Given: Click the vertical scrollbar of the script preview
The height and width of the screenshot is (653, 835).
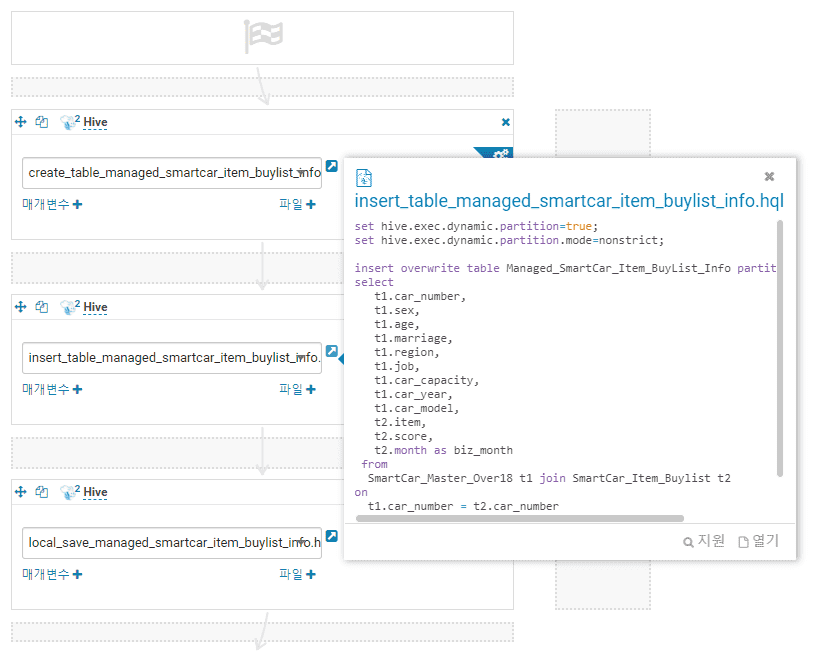Looking at the screenshot, I should pyautogui.click(x=780, y=349).
